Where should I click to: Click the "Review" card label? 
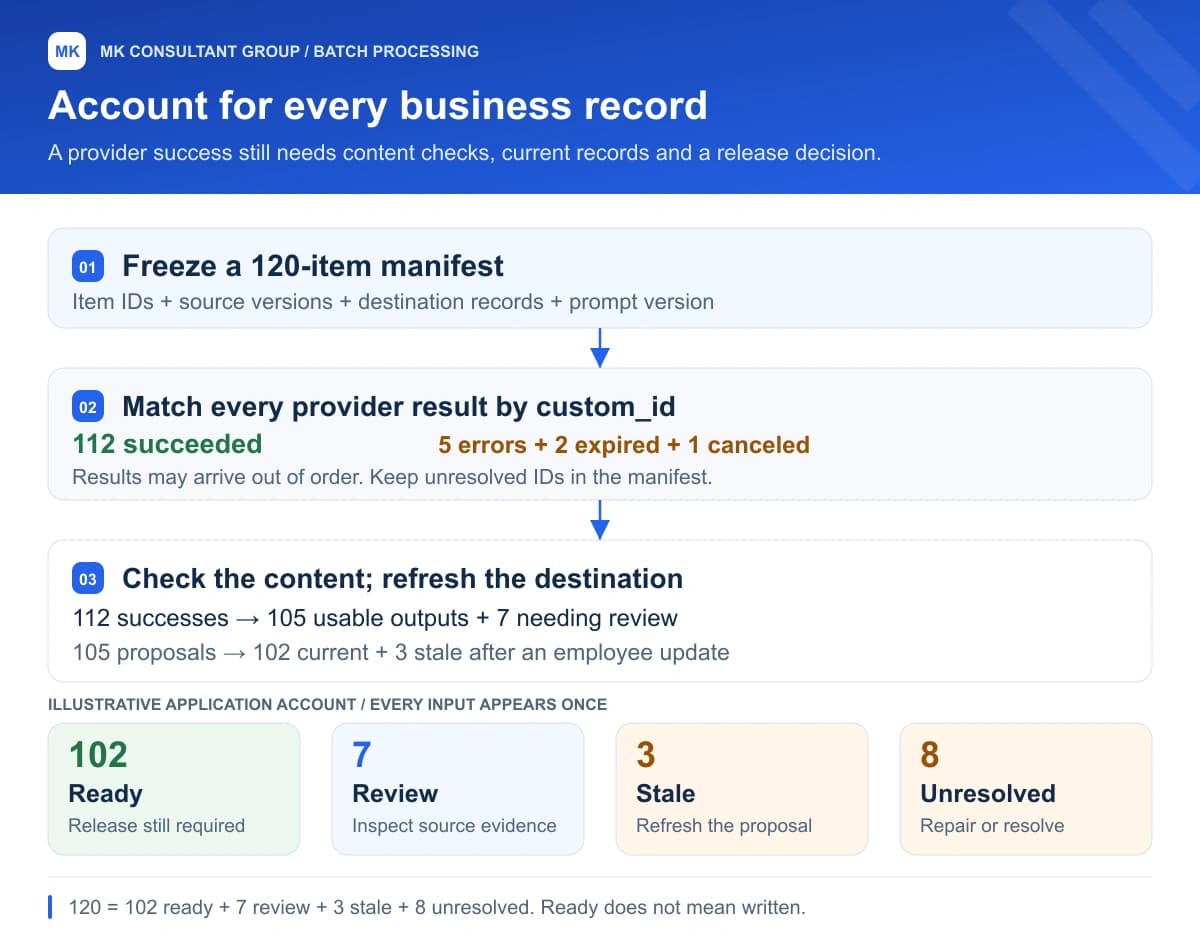(395, 793)
